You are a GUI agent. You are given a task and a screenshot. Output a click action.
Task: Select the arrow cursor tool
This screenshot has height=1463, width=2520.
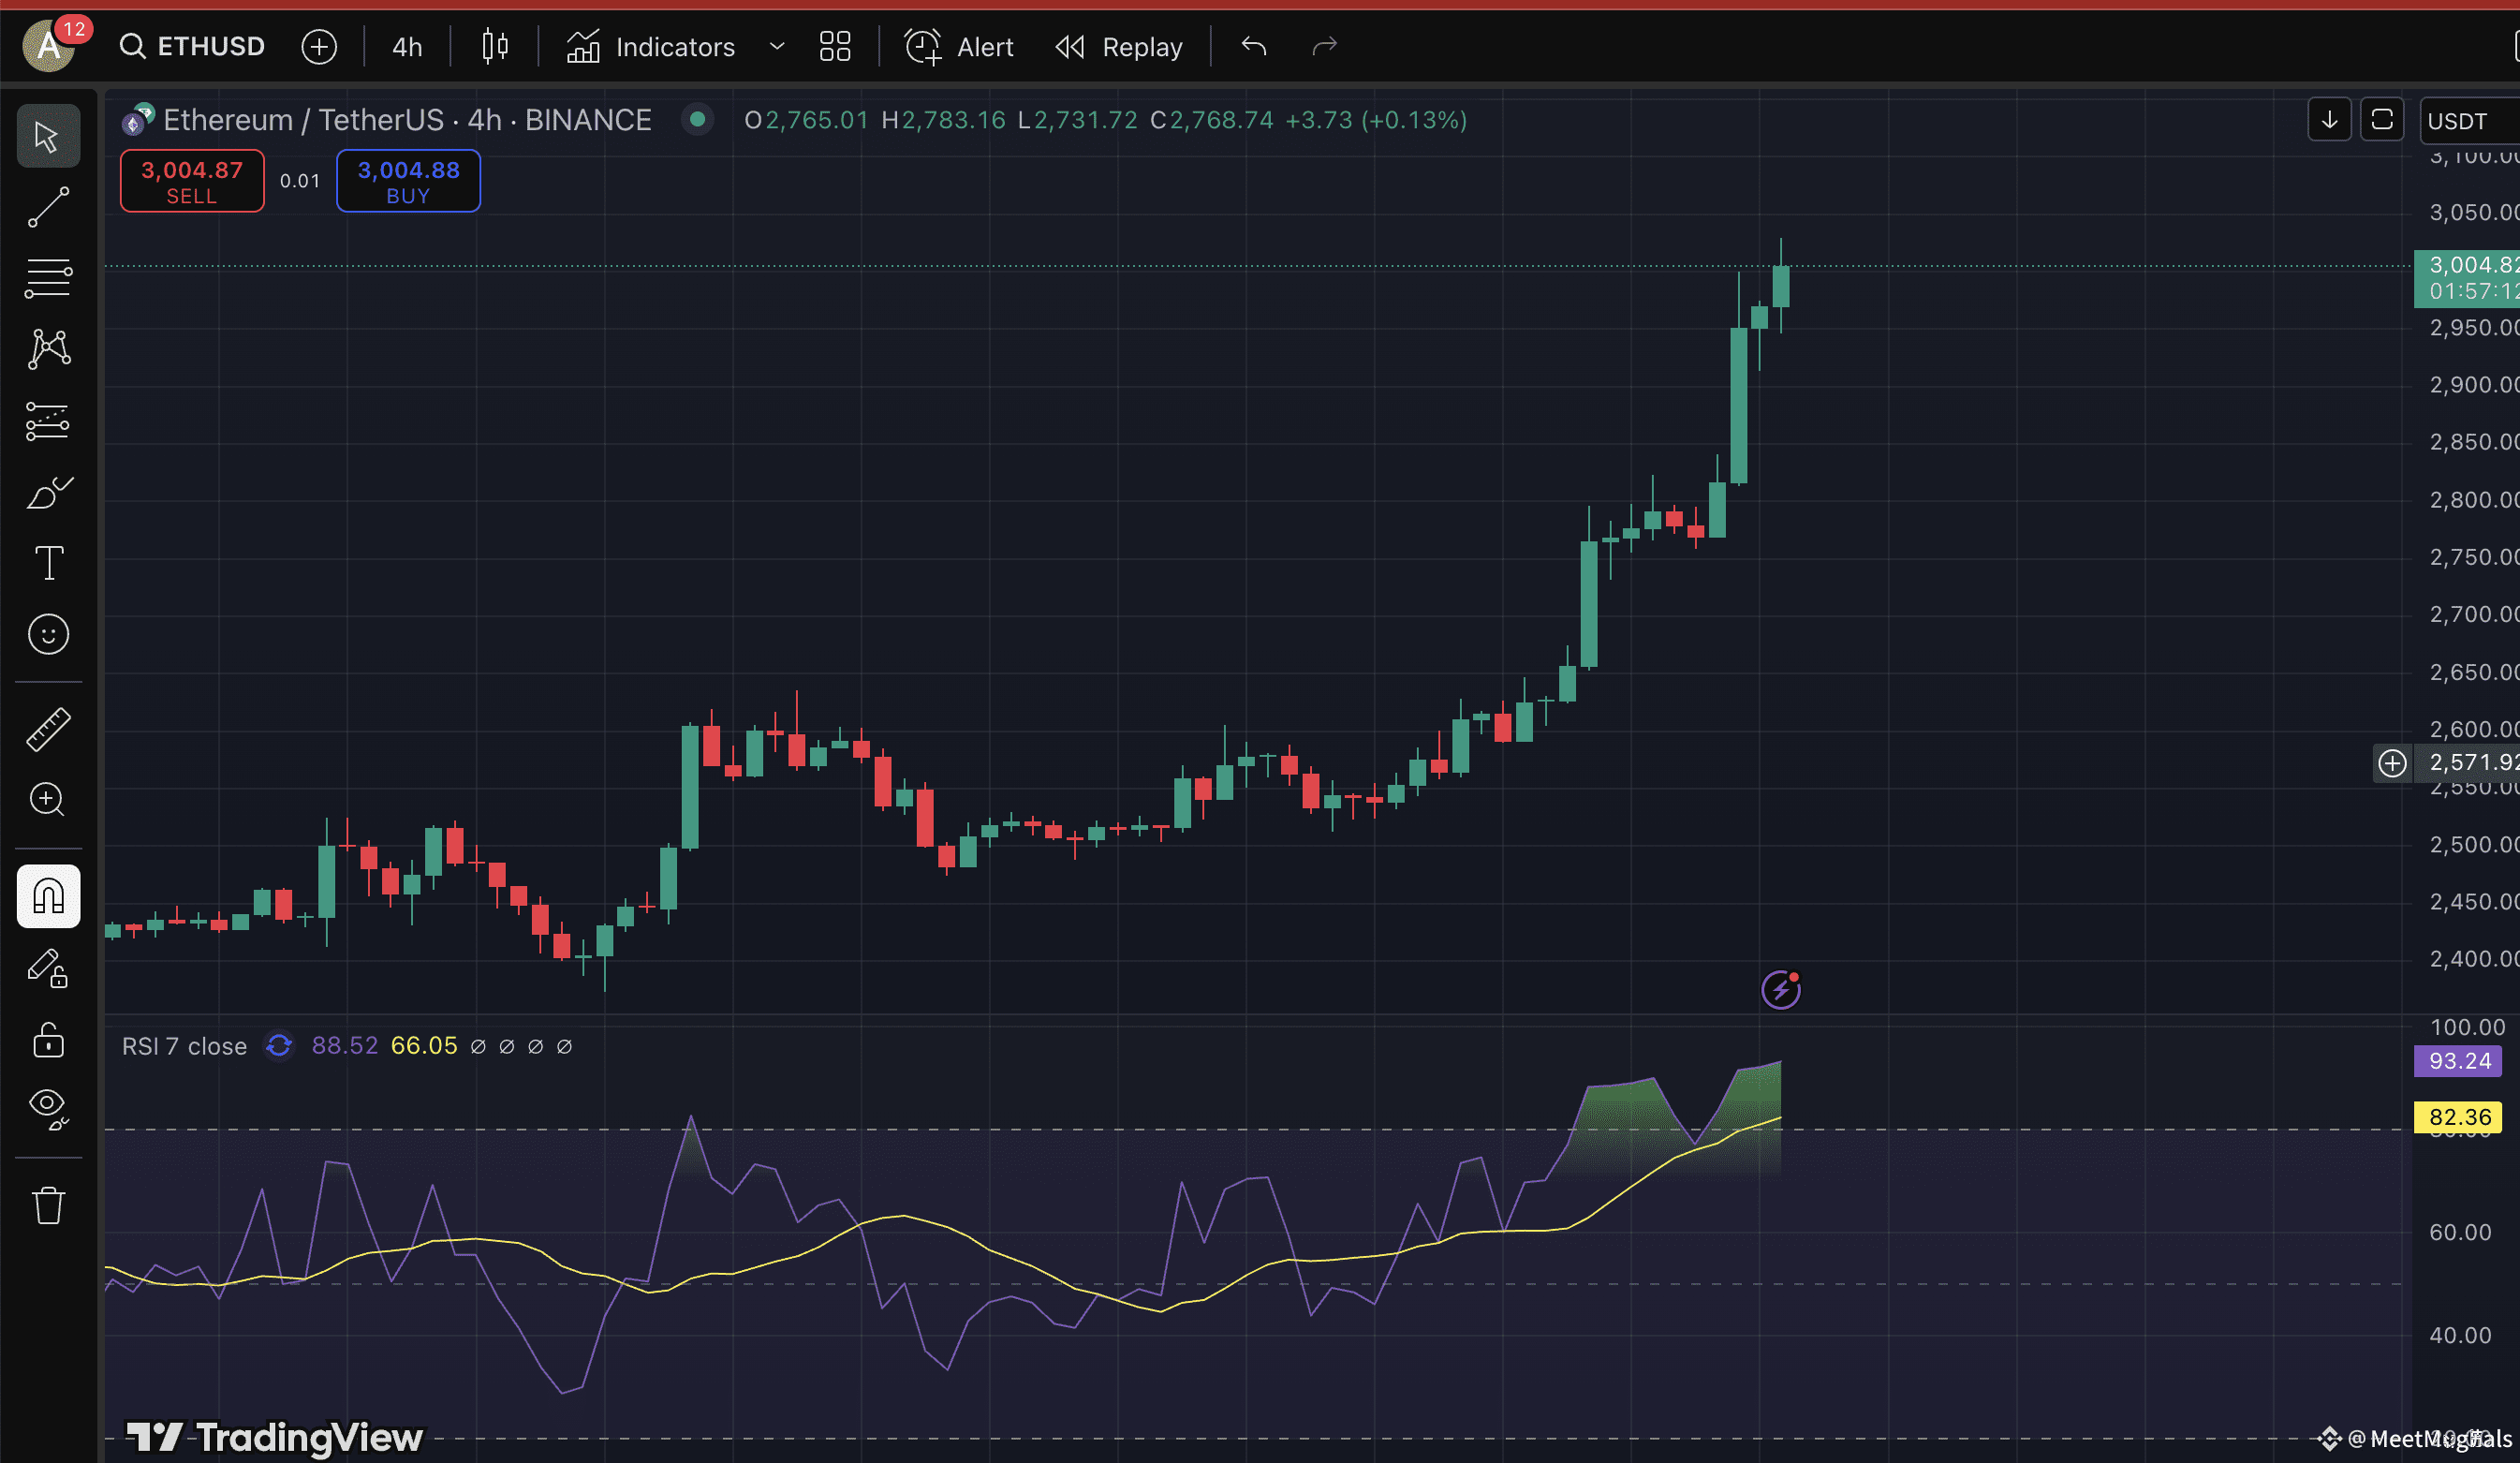pos(48,136)
